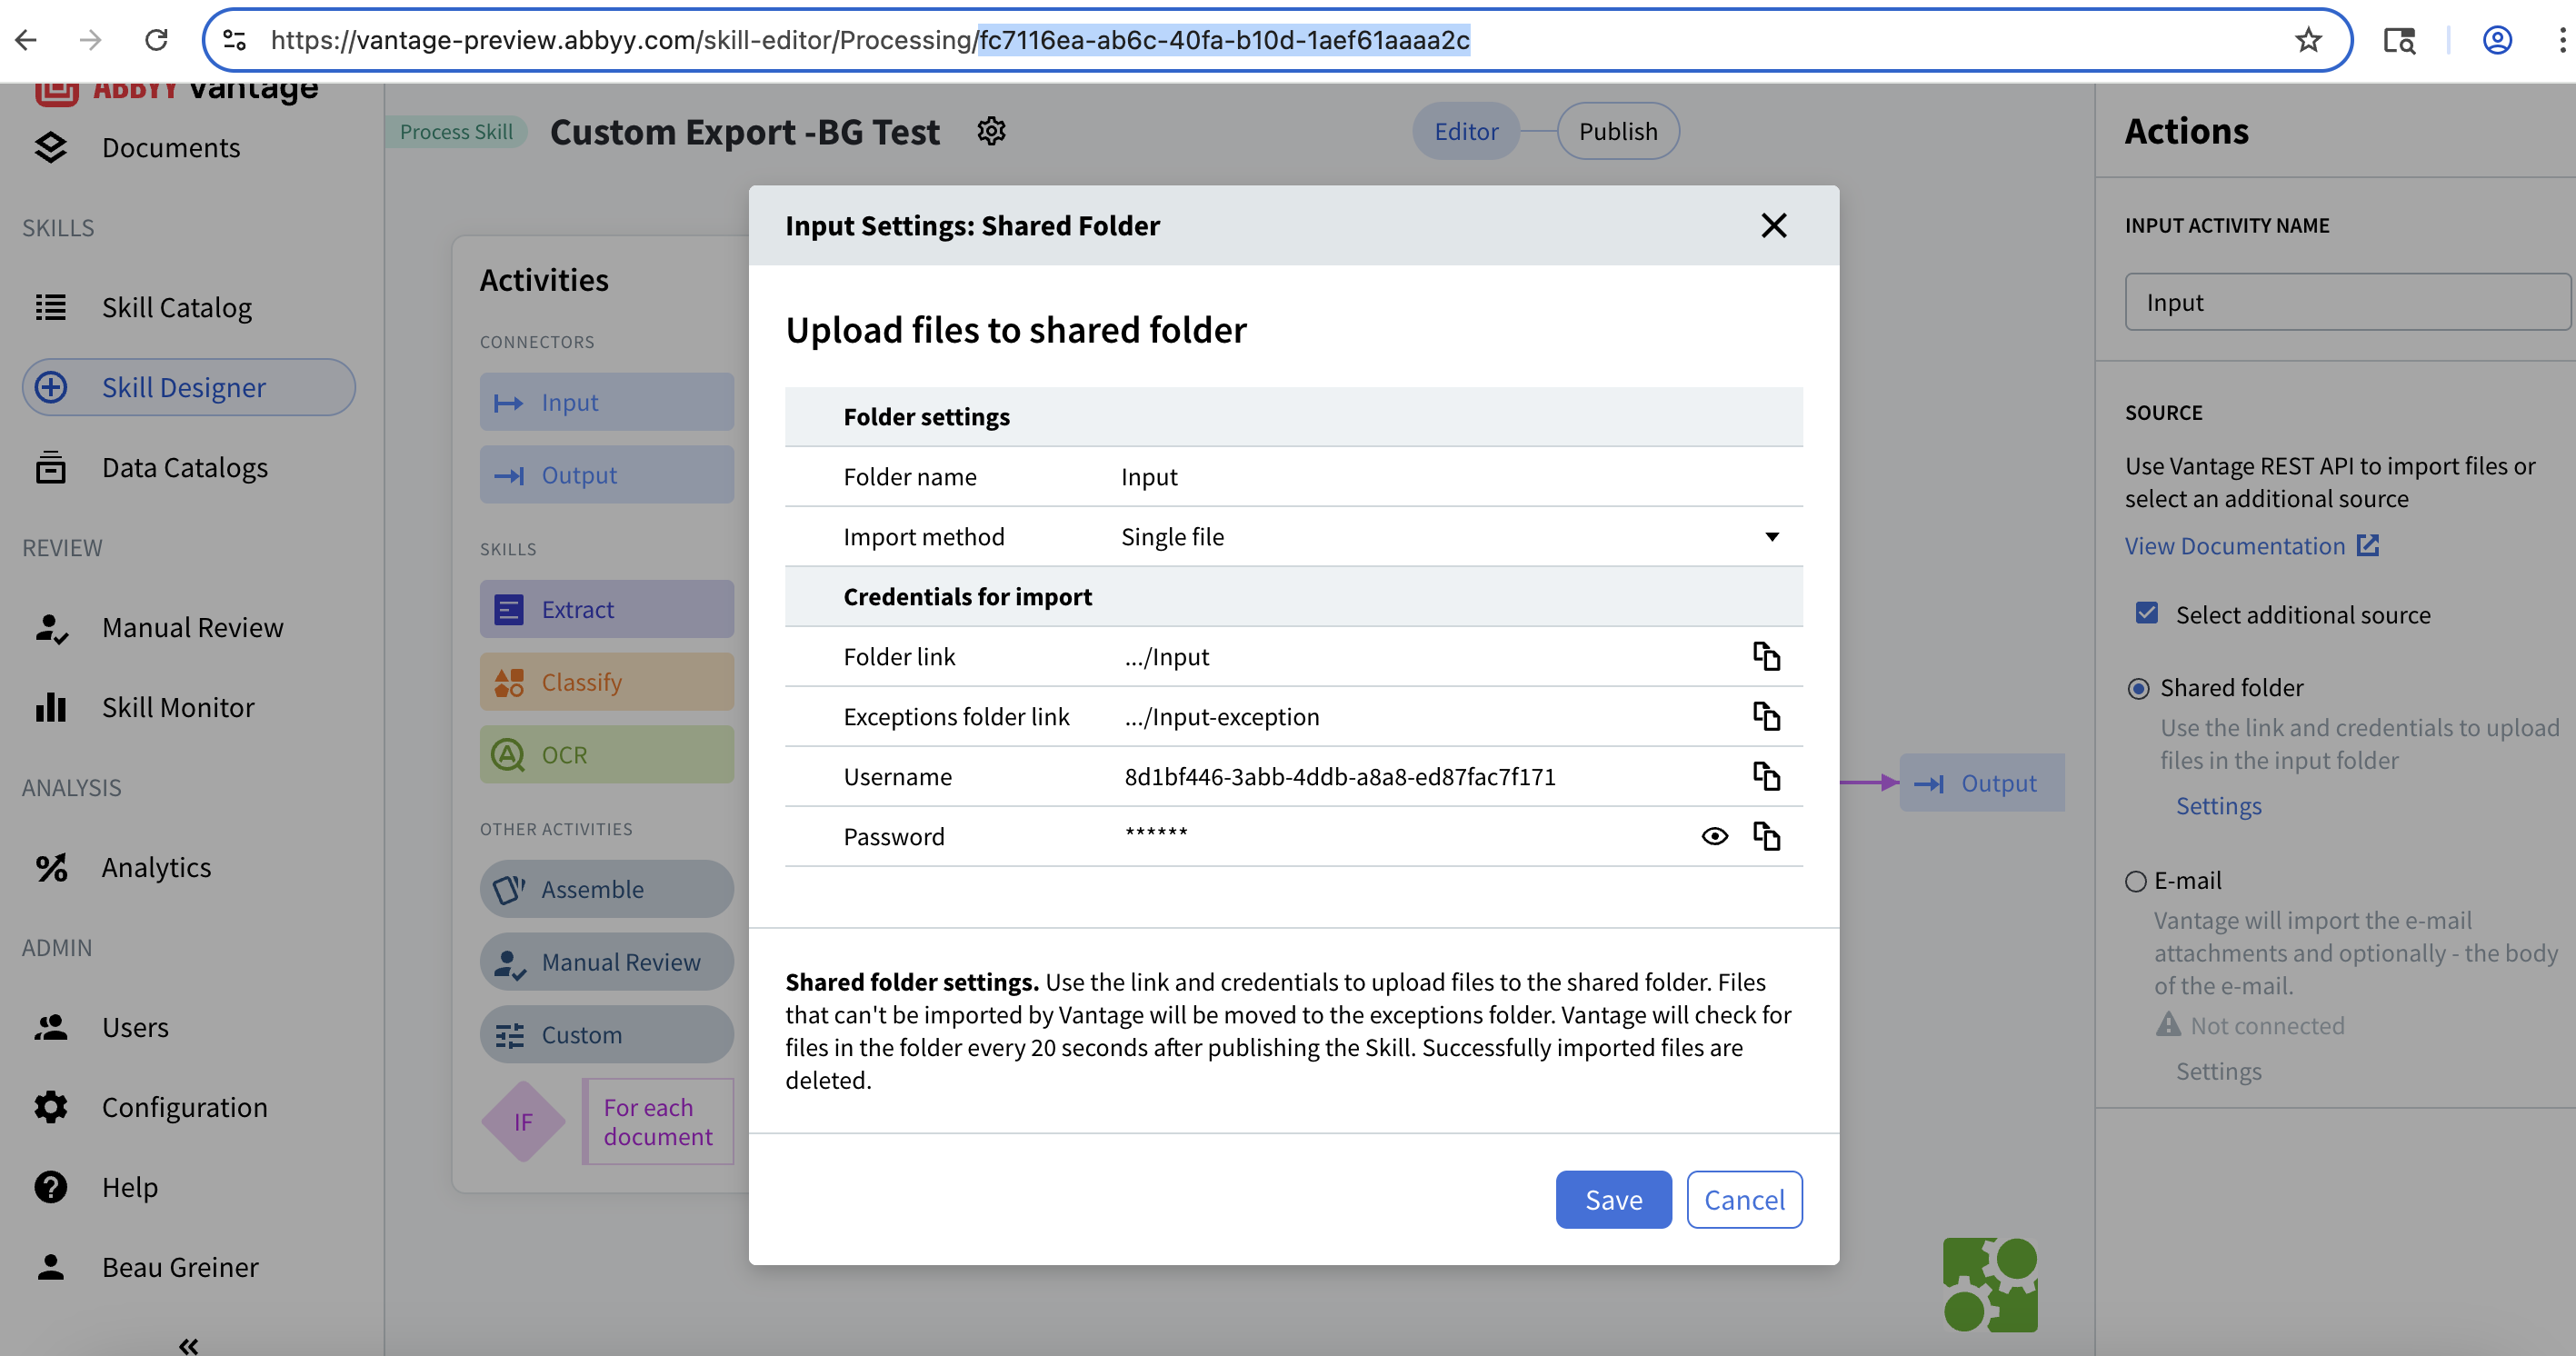The image size is (2576, 1356).
Task: Reveal the hidden password
Action: 1714,836
